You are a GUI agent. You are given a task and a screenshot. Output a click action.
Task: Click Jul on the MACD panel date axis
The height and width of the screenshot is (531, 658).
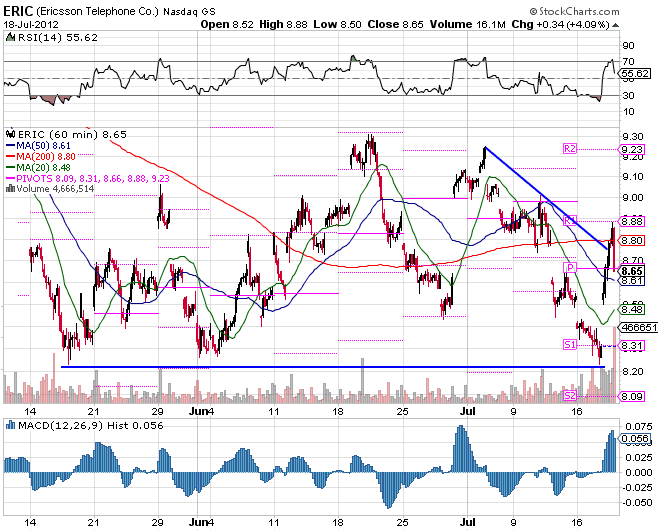coord(467,523)
